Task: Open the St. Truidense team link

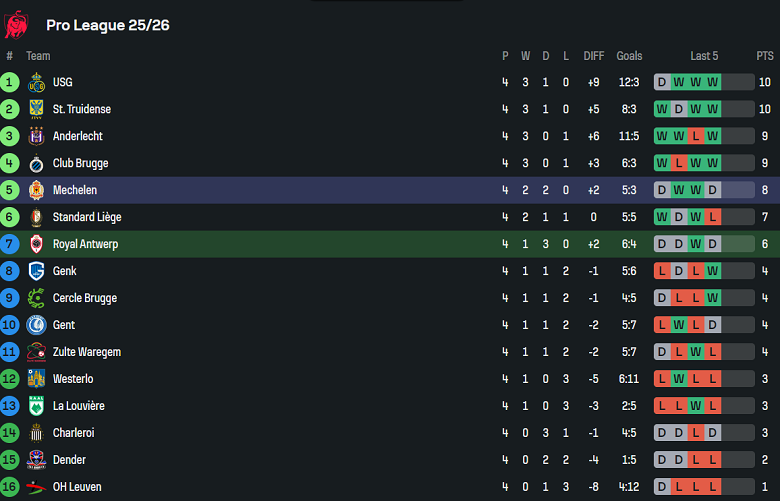Action: click(82, 109)
